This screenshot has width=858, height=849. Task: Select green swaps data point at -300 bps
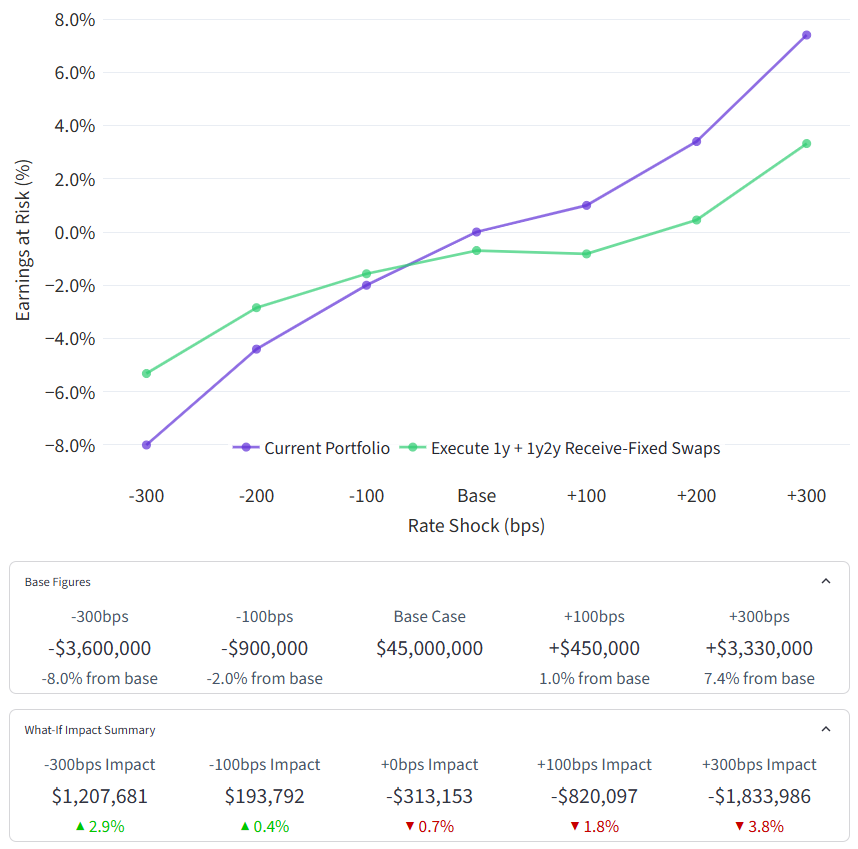pos(147,373)
